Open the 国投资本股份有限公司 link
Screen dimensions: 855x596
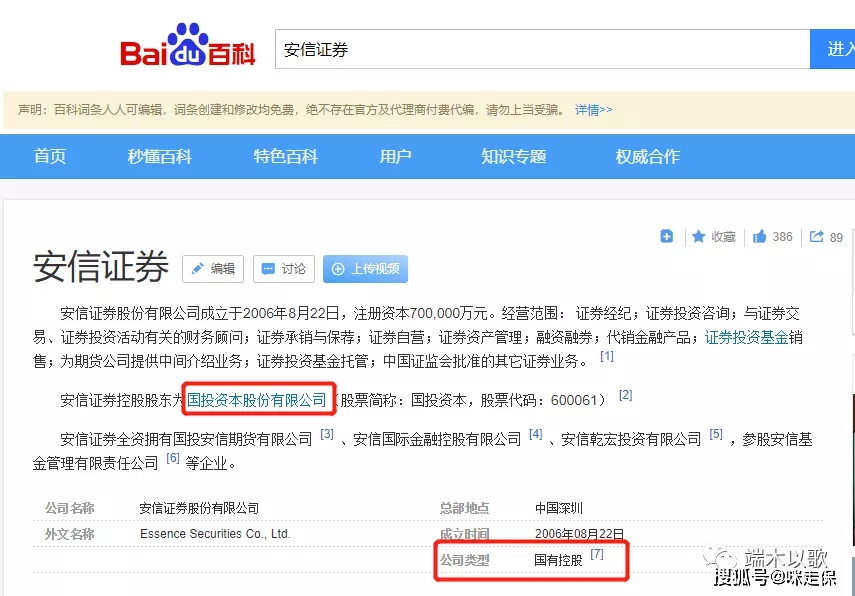pos(256,400)
